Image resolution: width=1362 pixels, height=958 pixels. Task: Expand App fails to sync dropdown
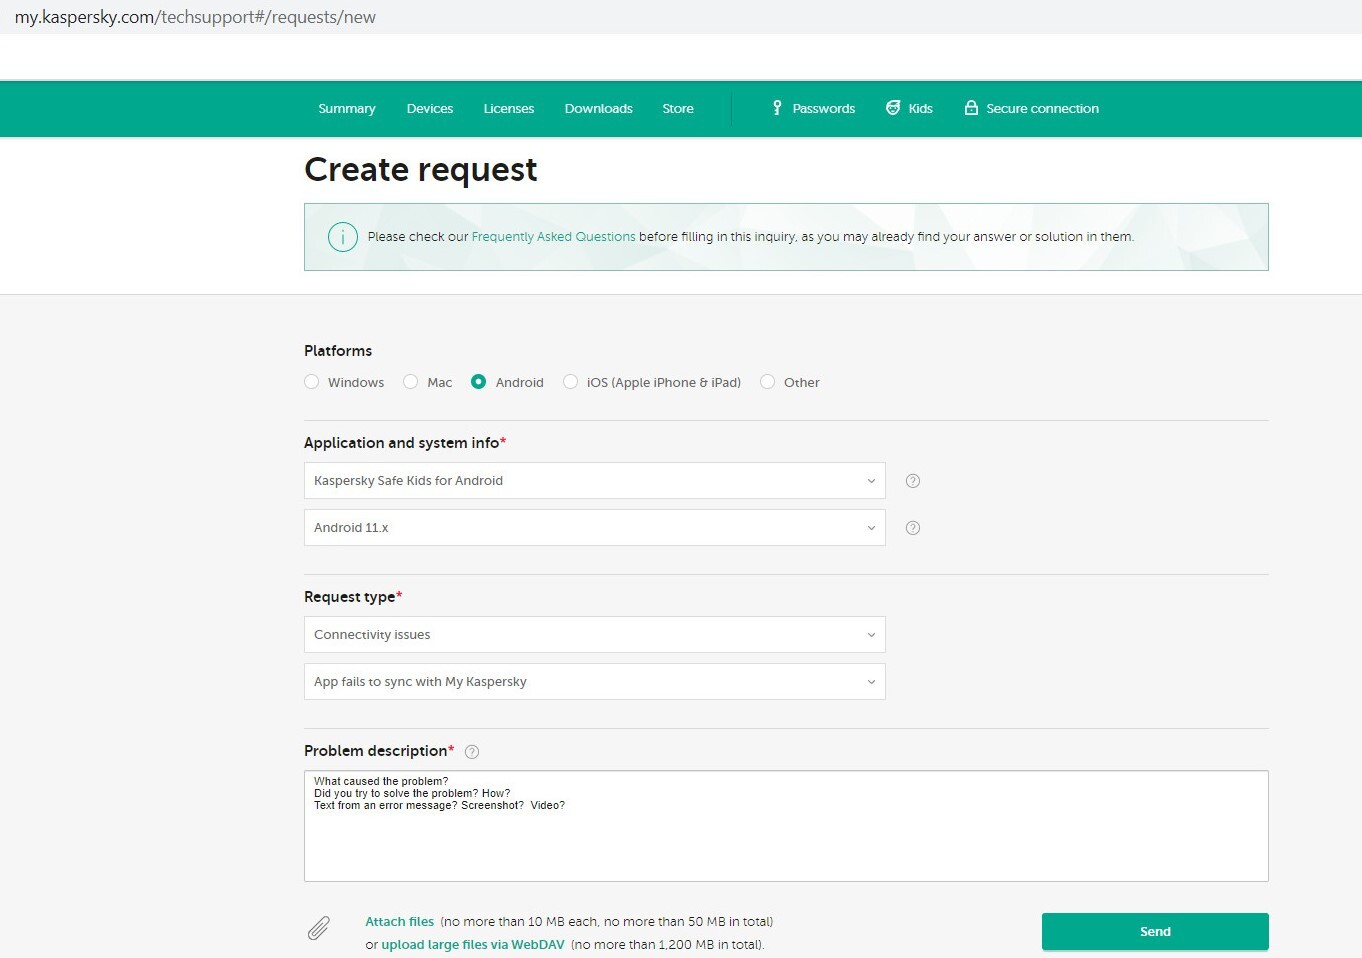pos(595,682)
